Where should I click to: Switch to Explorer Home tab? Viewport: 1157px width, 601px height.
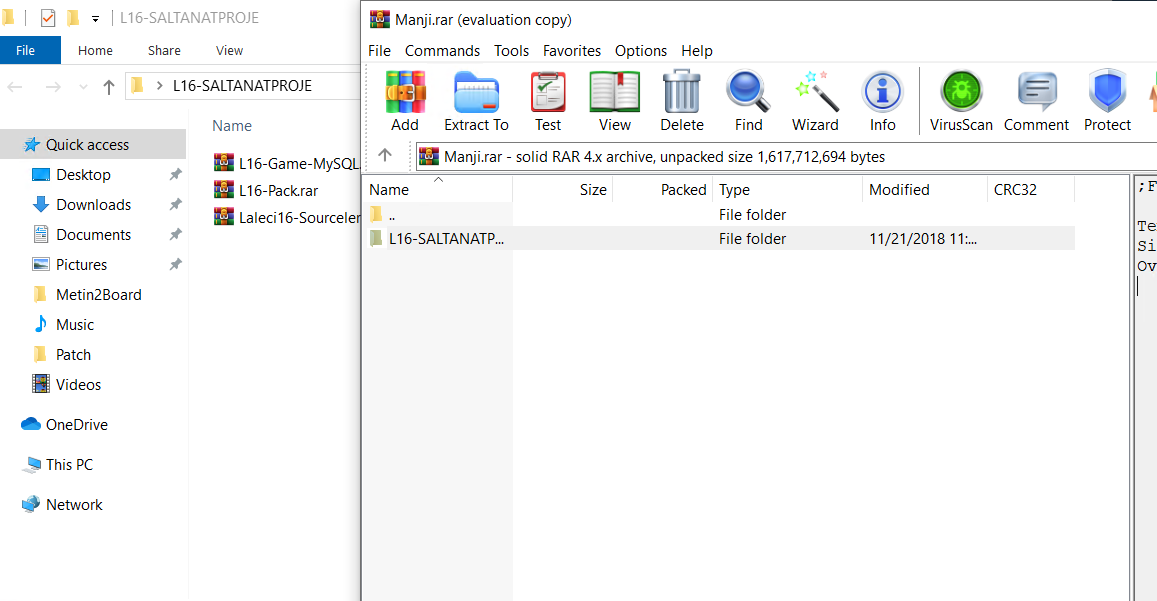(95, 50)
